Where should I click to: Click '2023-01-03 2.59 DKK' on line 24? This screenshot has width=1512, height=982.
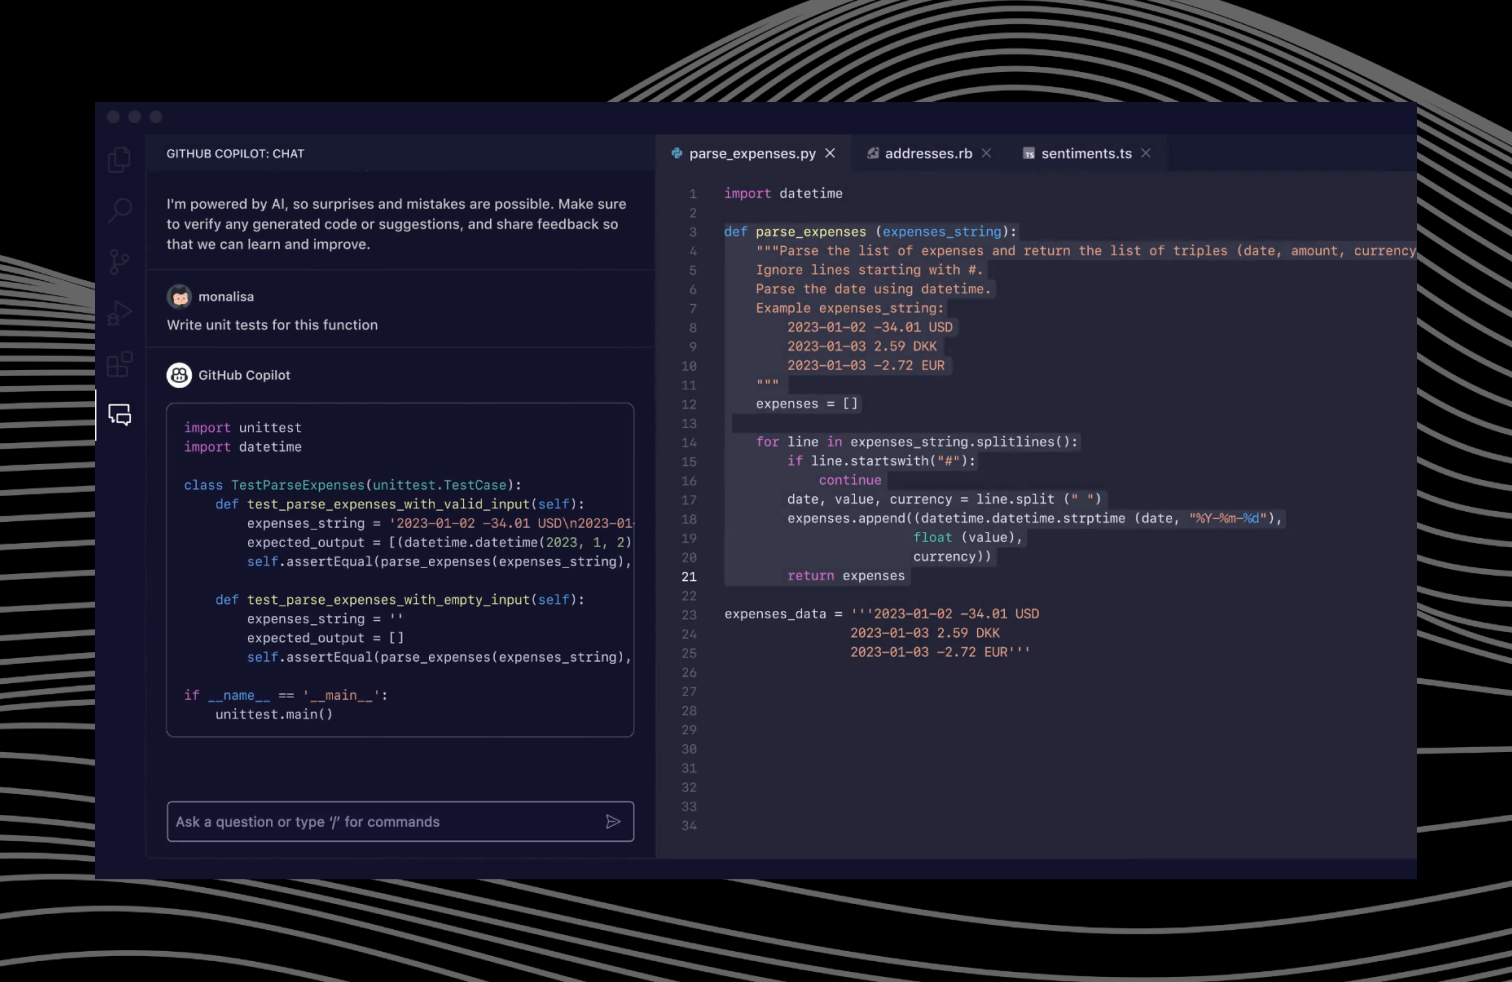pos(925,633)
